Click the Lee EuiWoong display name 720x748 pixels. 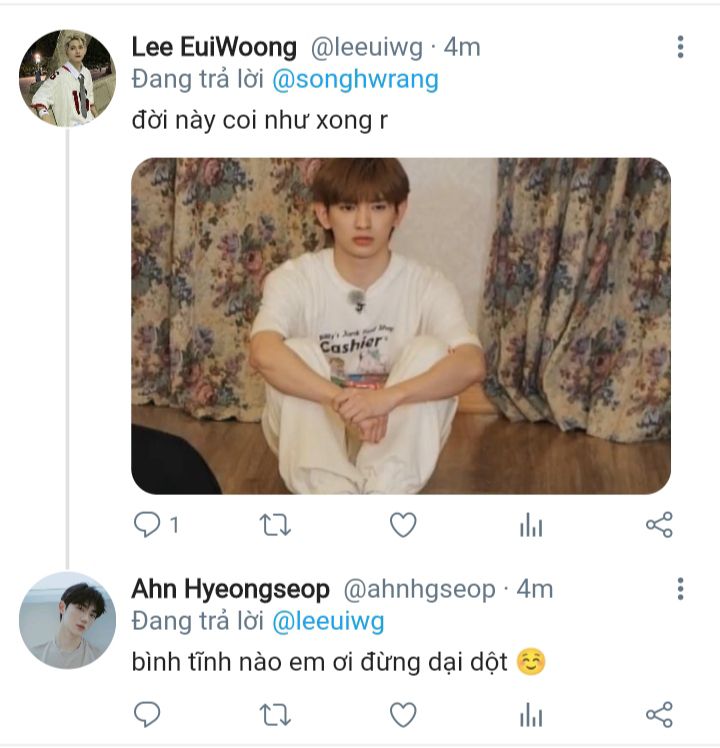click(214, 47)
